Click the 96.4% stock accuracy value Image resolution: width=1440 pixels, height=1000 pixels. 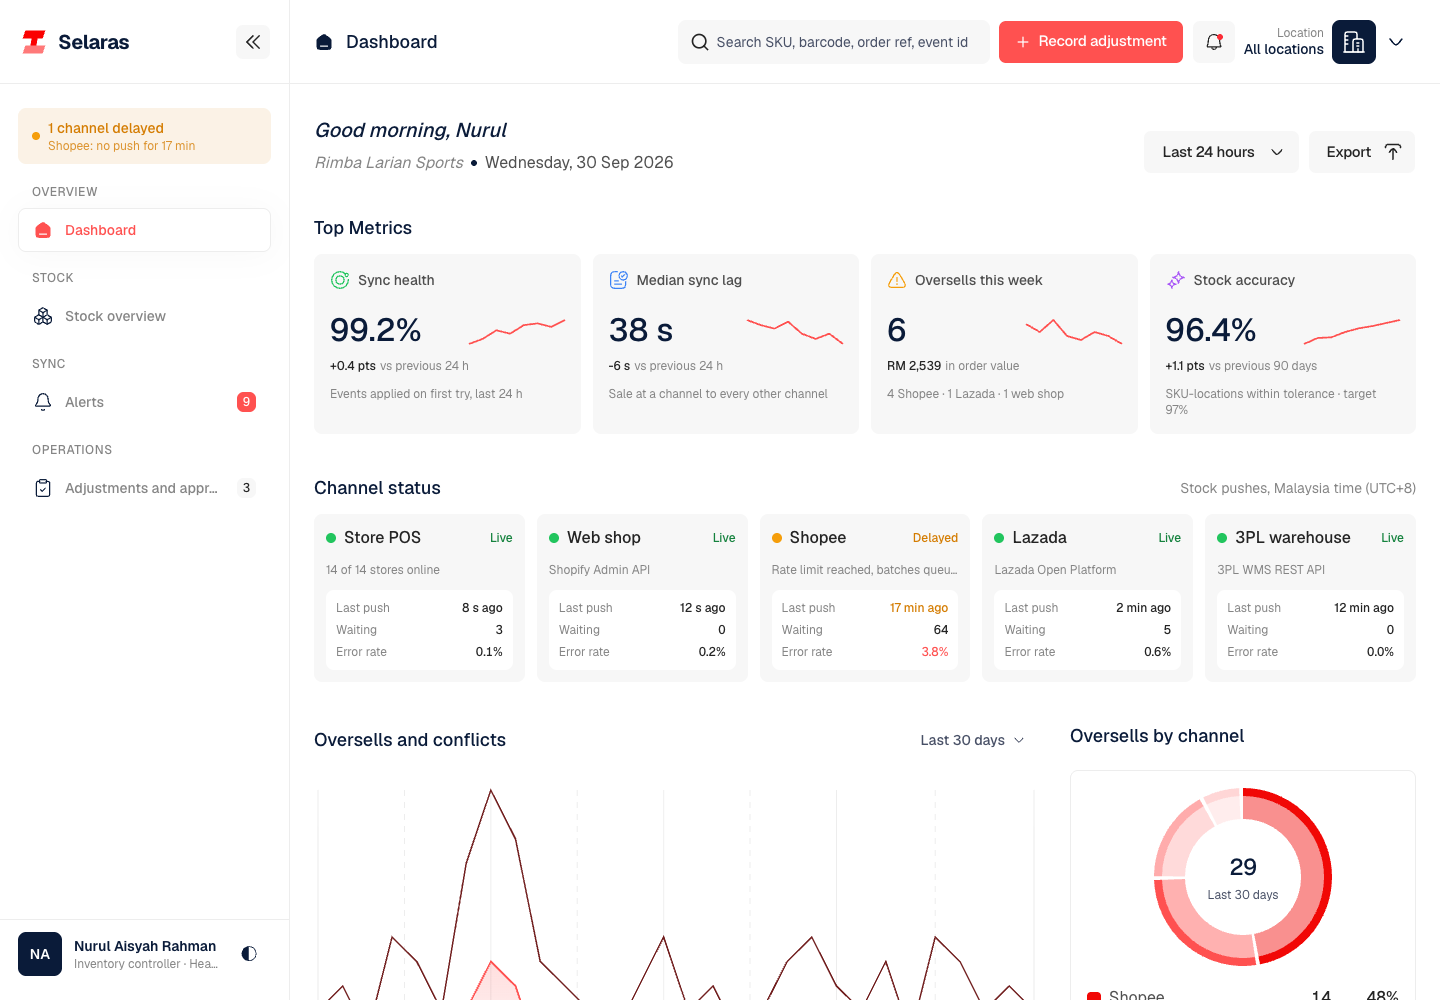pyautogui.click(x=1211, y=330)
